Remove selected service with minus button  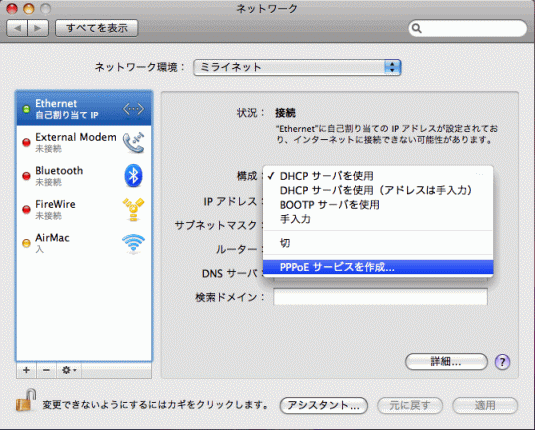tap(46, 370)
